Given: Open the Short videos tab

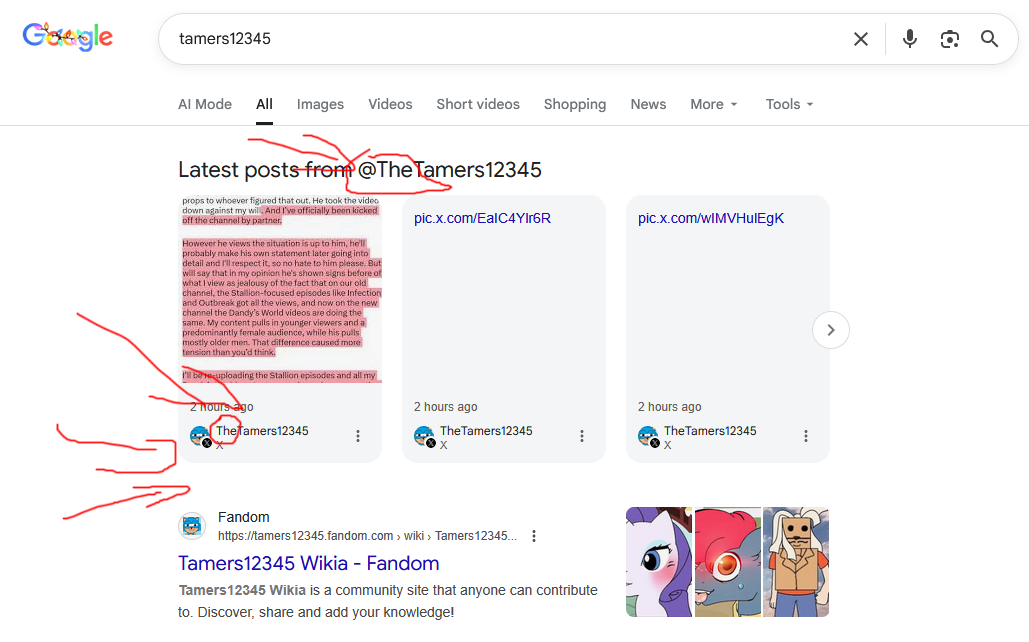Looking at the screenshot, I should [478, 104].
